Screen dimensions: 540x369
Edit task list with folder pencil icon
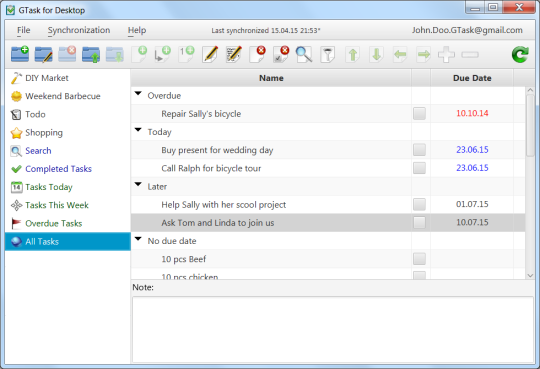pyautogui.click(x=43, y=54)
